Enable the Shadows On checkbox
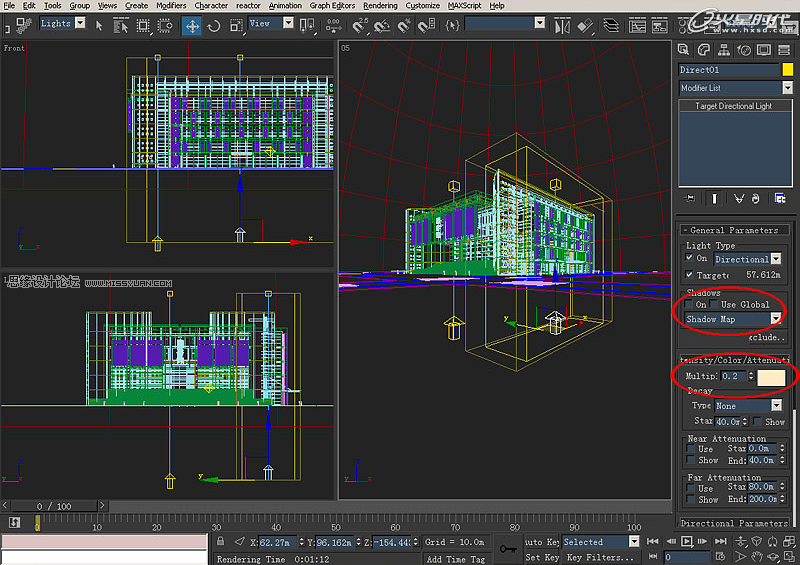Screen dimensions: 800x565 [x=690, y=304]
